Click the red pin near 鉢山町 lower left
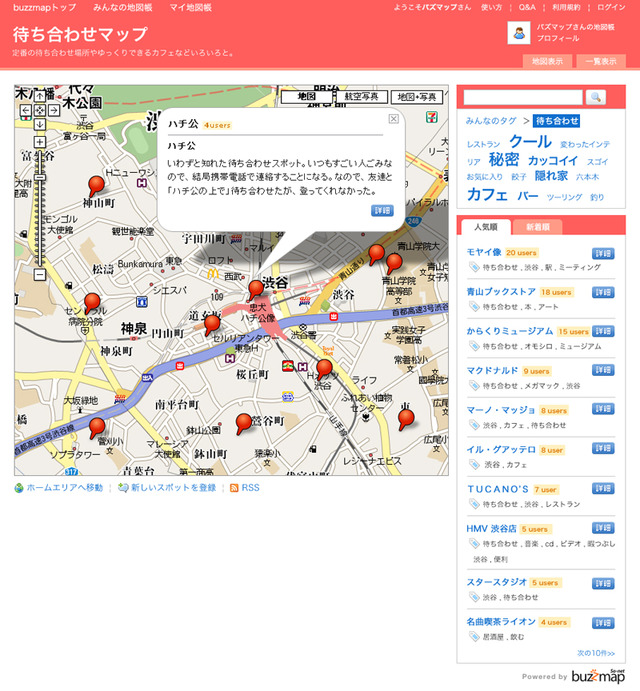Image resolution: width=640 pixels, height=691 pixels. click(97, 428)
